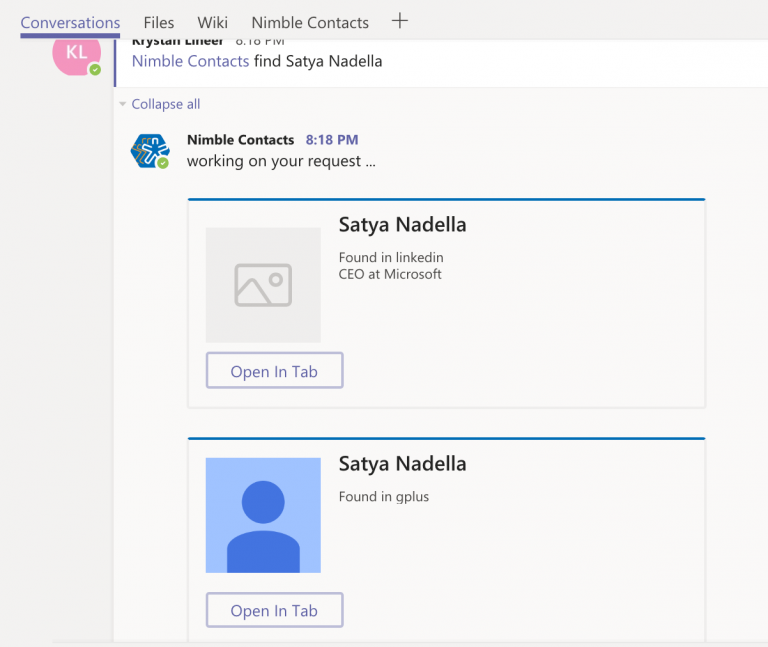Switch to the Files tab
This screenshot has height=647, width=768.
click(x=158, y=22)
